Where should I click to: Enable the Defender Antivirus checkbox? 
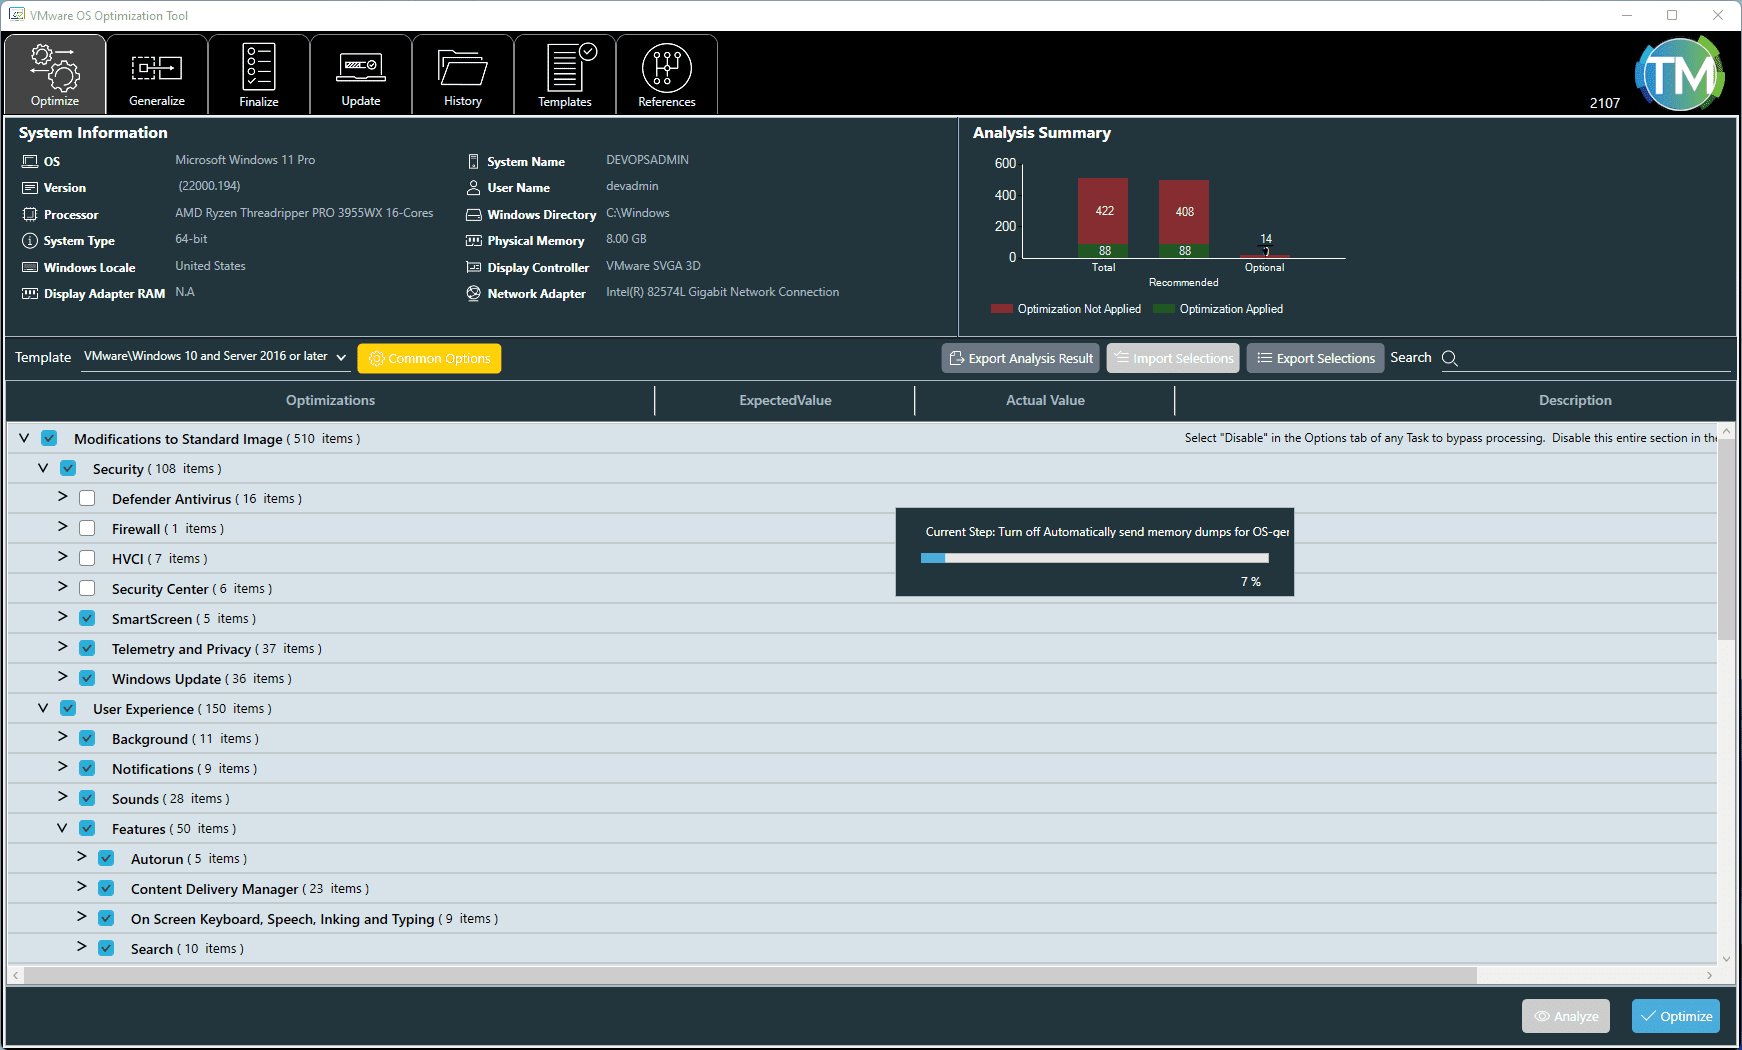(x=87, y=497)
